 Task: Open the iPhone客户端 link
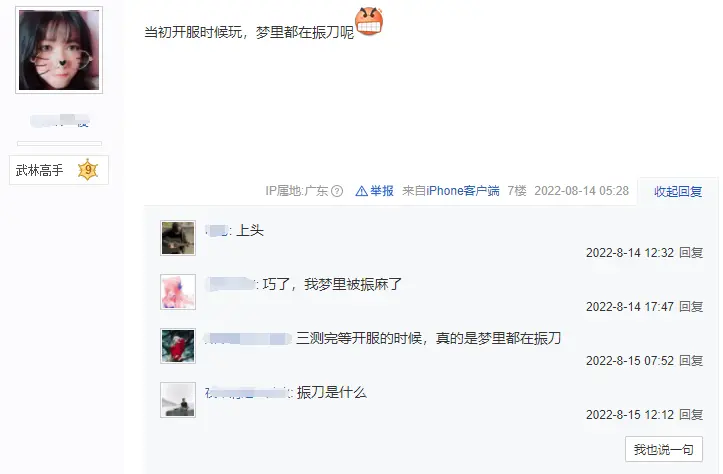tap(463, 191)
